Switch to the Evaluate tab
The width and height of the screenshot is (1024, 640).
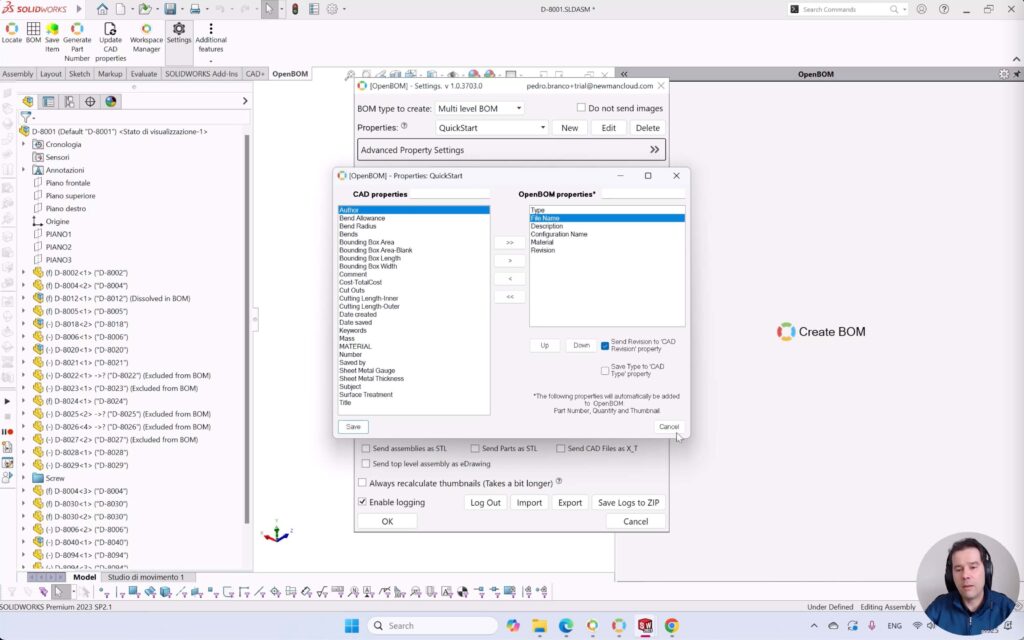coord(144,74)
